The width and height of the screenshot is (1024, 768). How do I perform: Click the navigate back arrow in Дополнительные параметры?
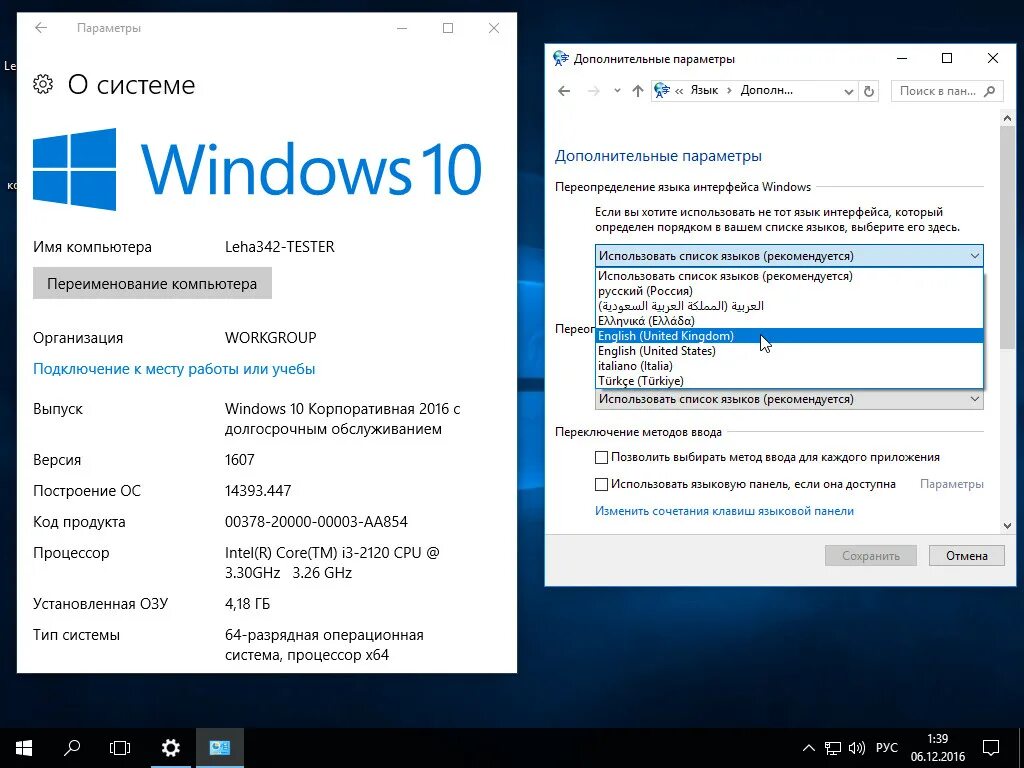564,90
